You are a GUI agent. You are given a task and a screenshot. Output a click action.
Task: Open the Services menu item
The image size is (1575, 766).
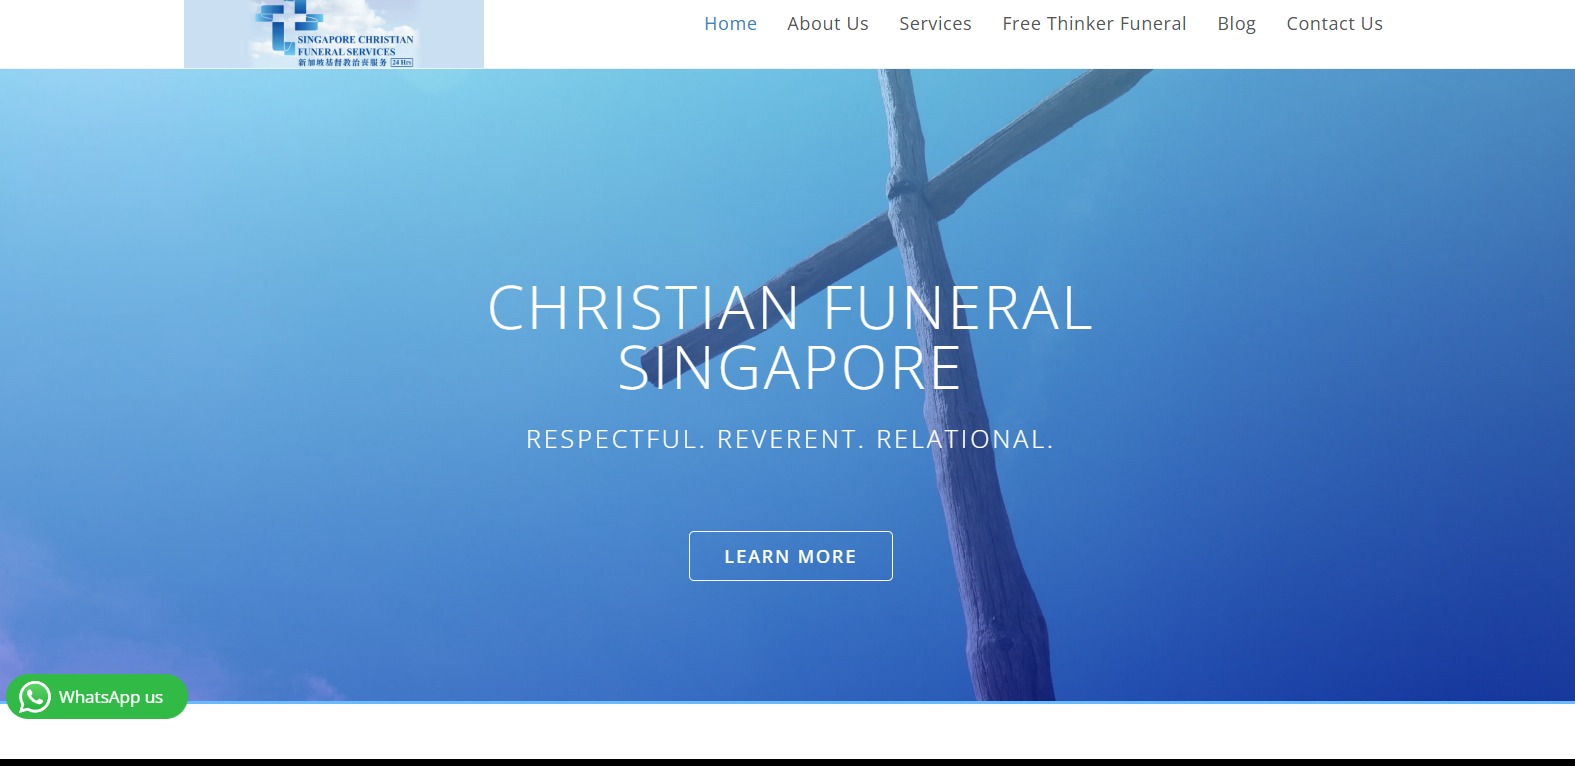point(935,24)
